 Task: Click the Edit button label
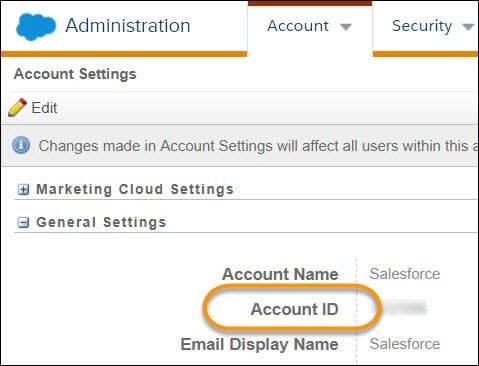pos(44,108)
